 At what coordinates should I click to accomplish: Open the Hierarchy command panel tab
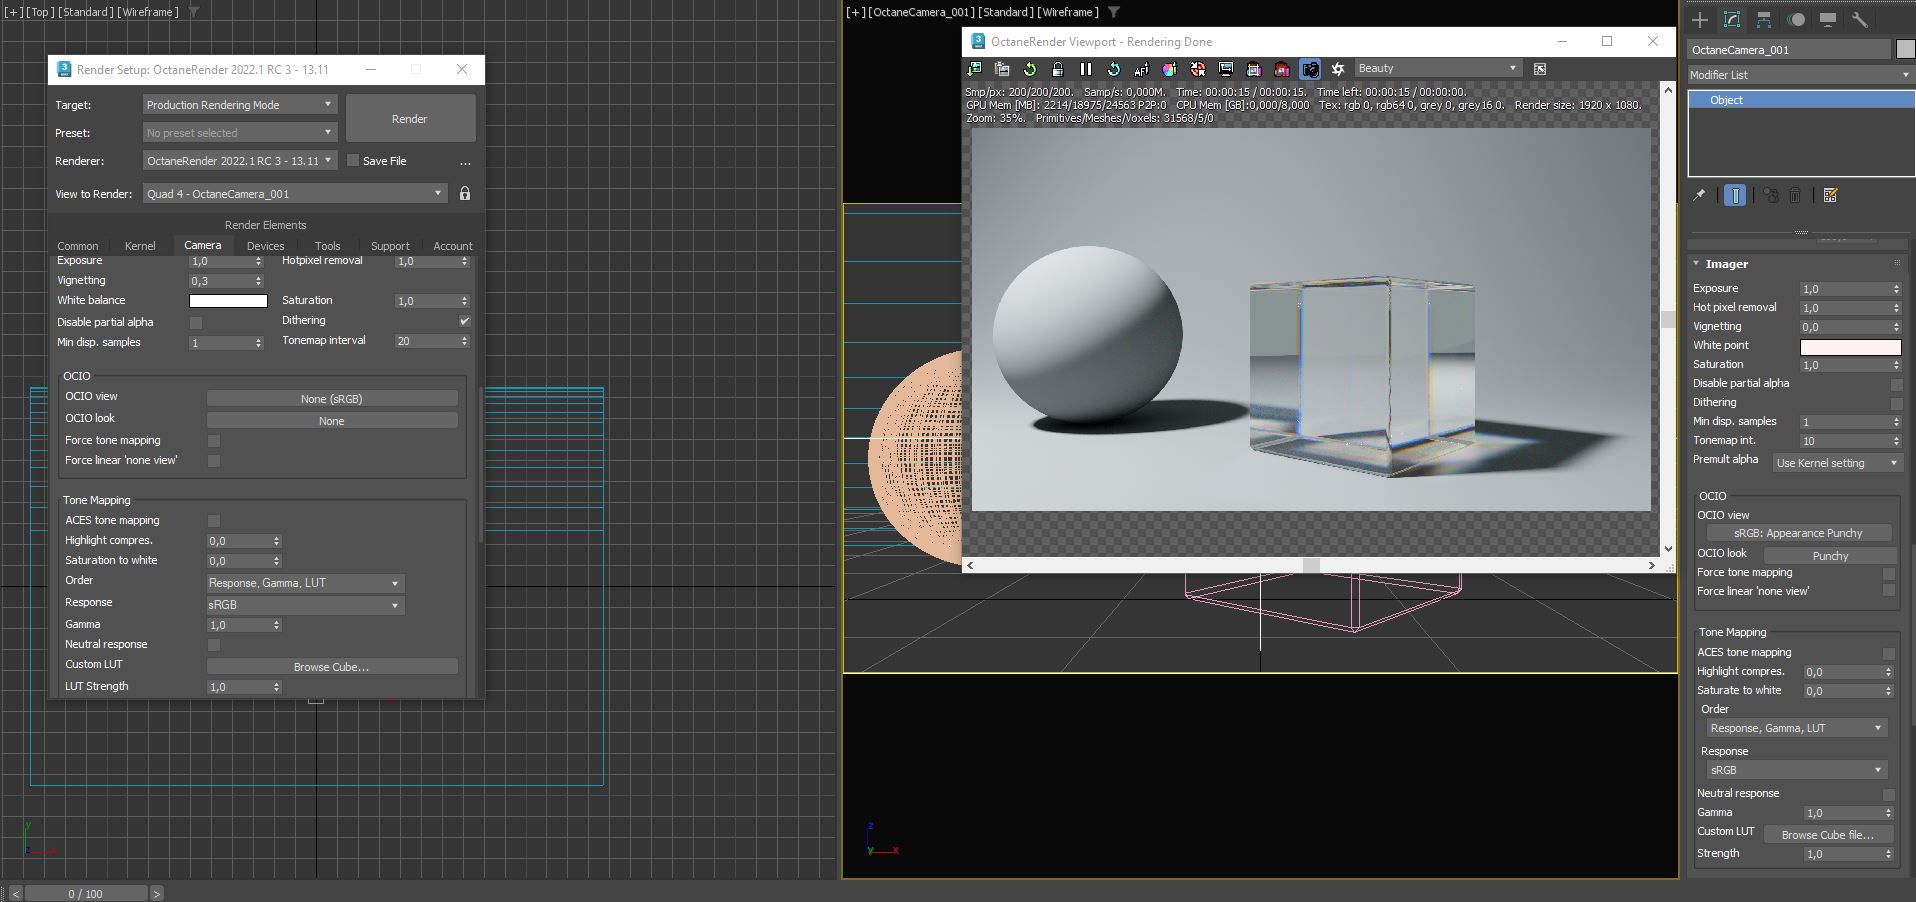tap(1764, 20)
